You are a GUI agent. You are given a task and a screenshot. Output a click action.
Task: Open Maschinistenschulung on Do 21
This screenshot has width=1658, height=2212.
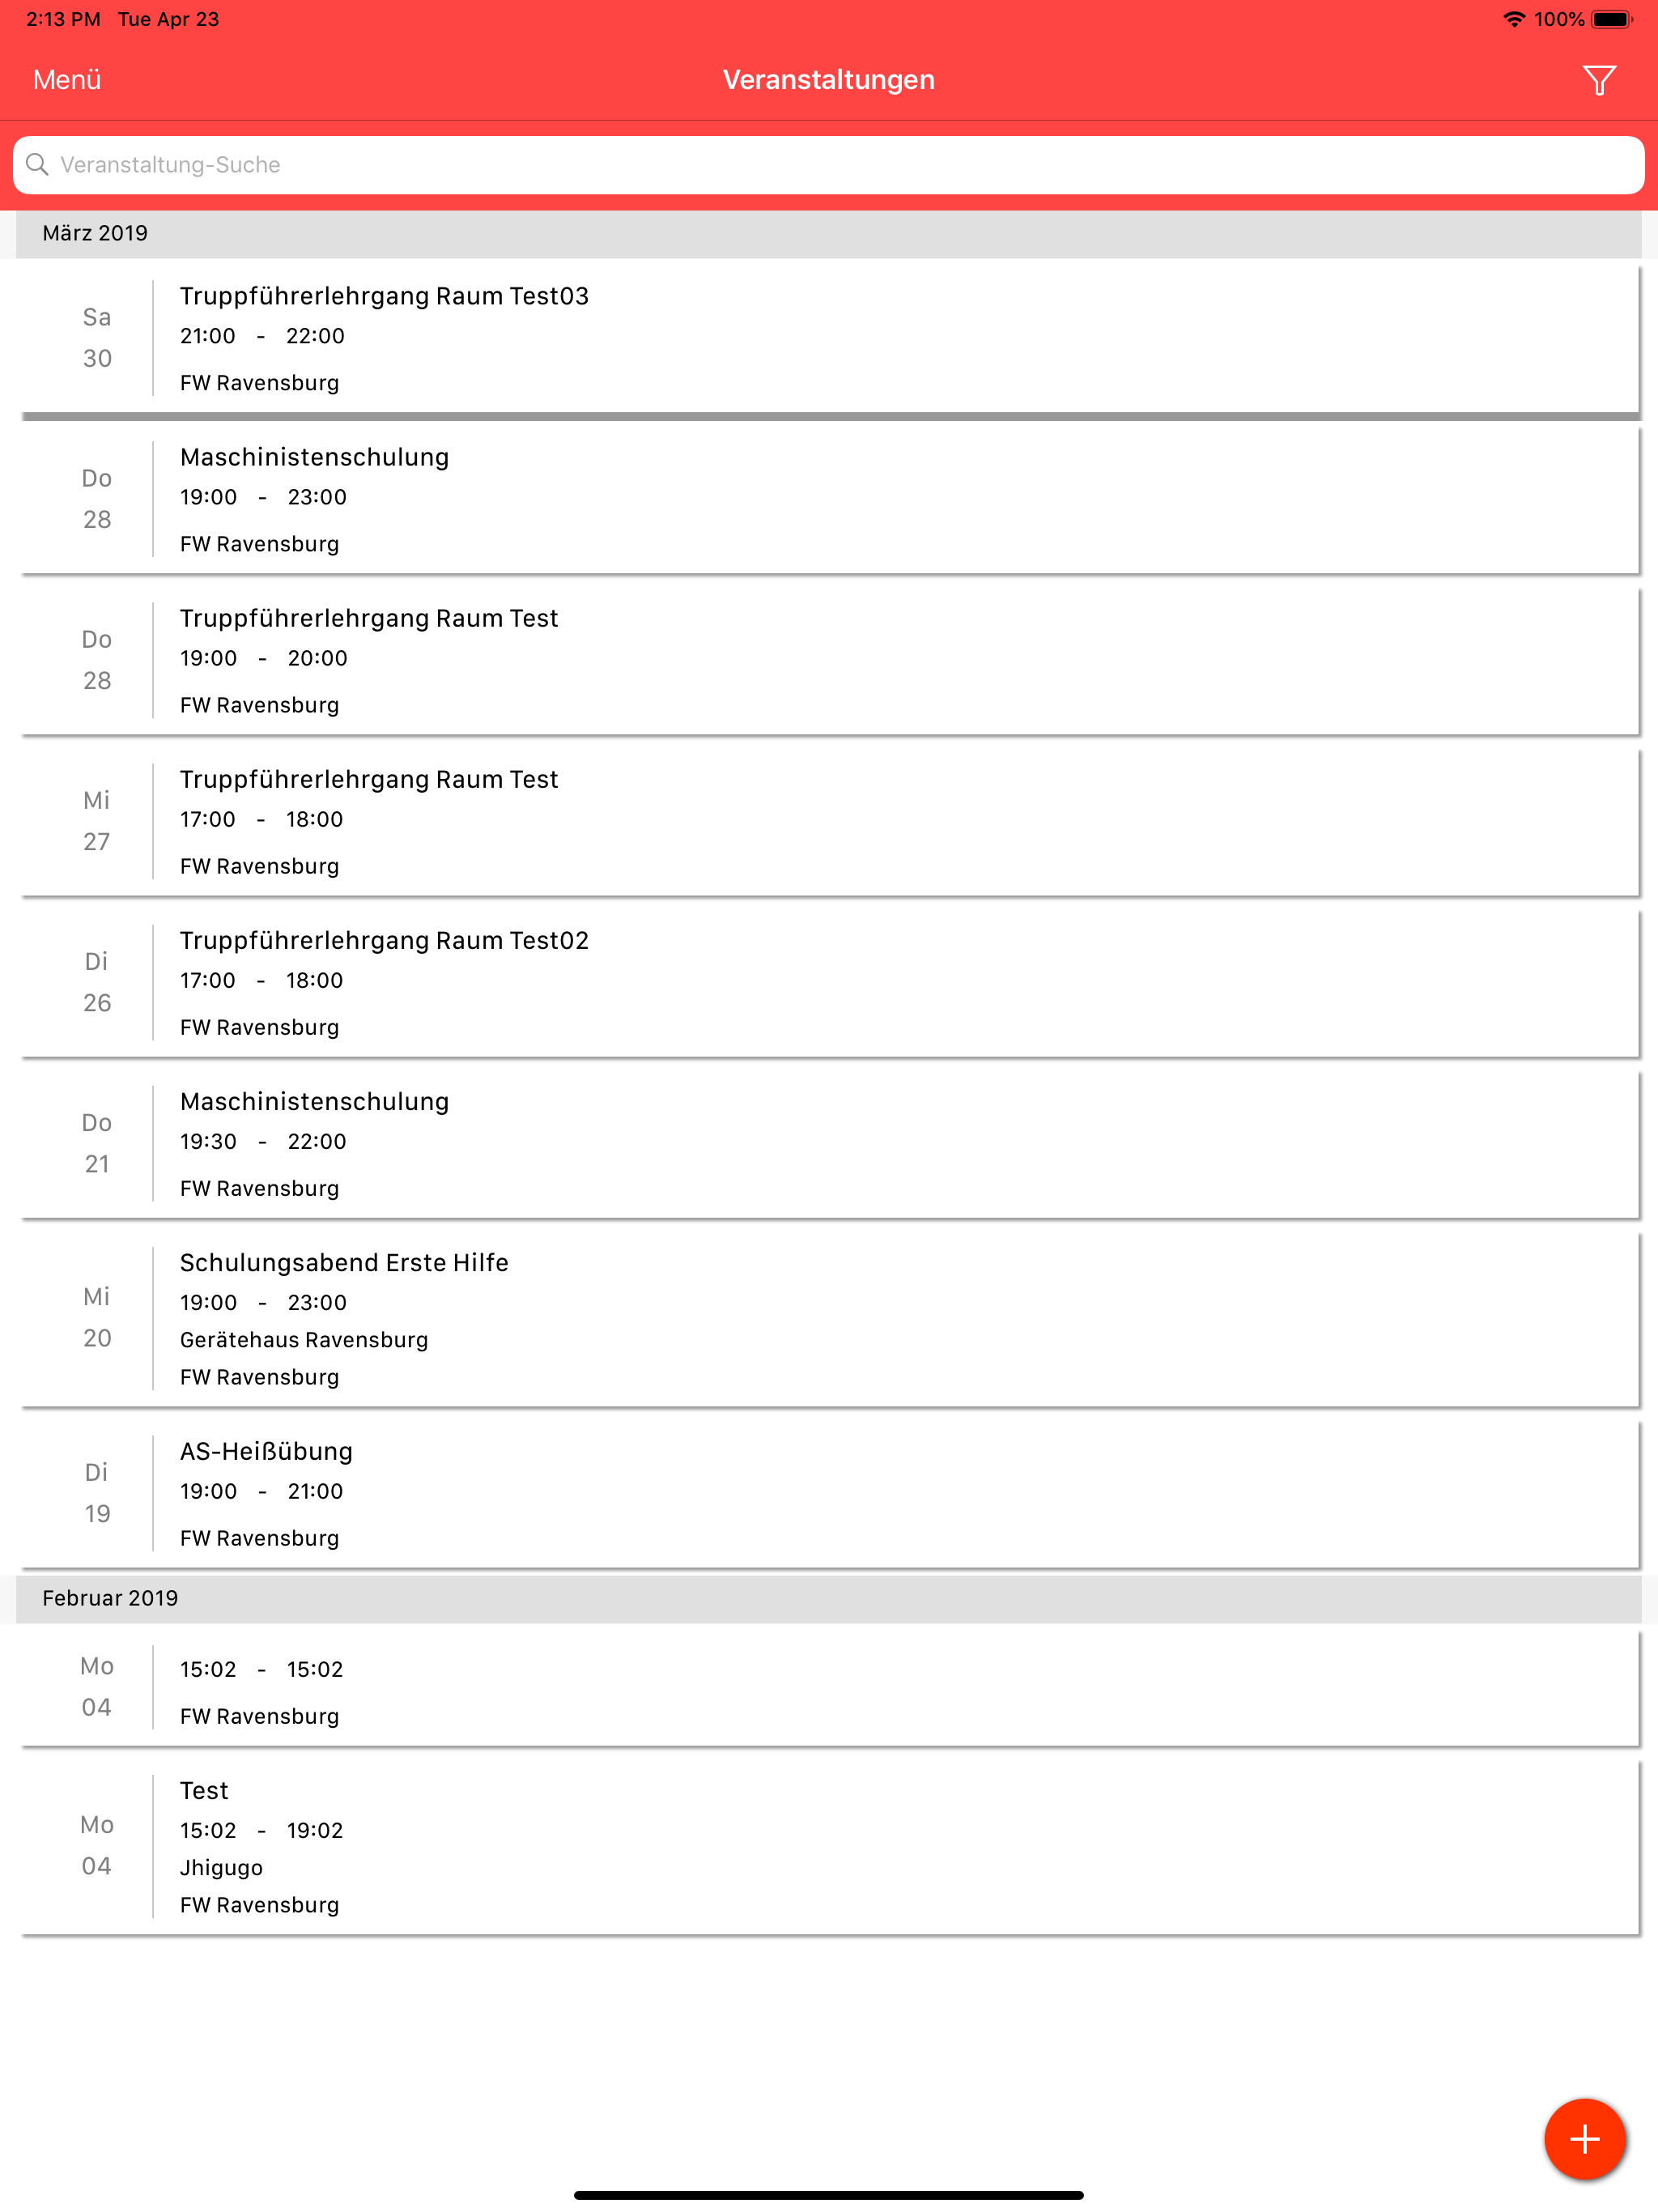point(829,1143)
